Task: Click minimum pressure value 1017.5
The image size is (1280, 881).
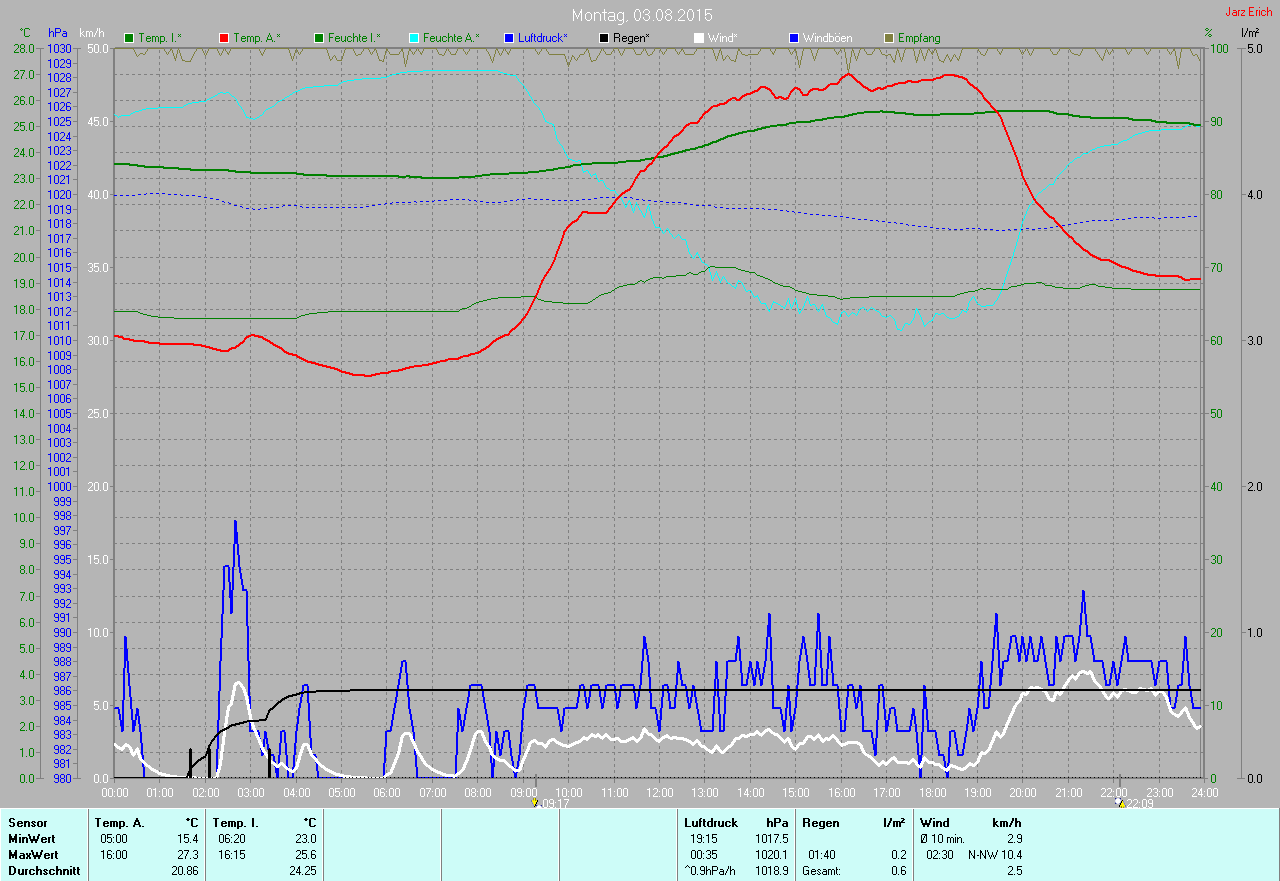Action: [x=772, y=839]
